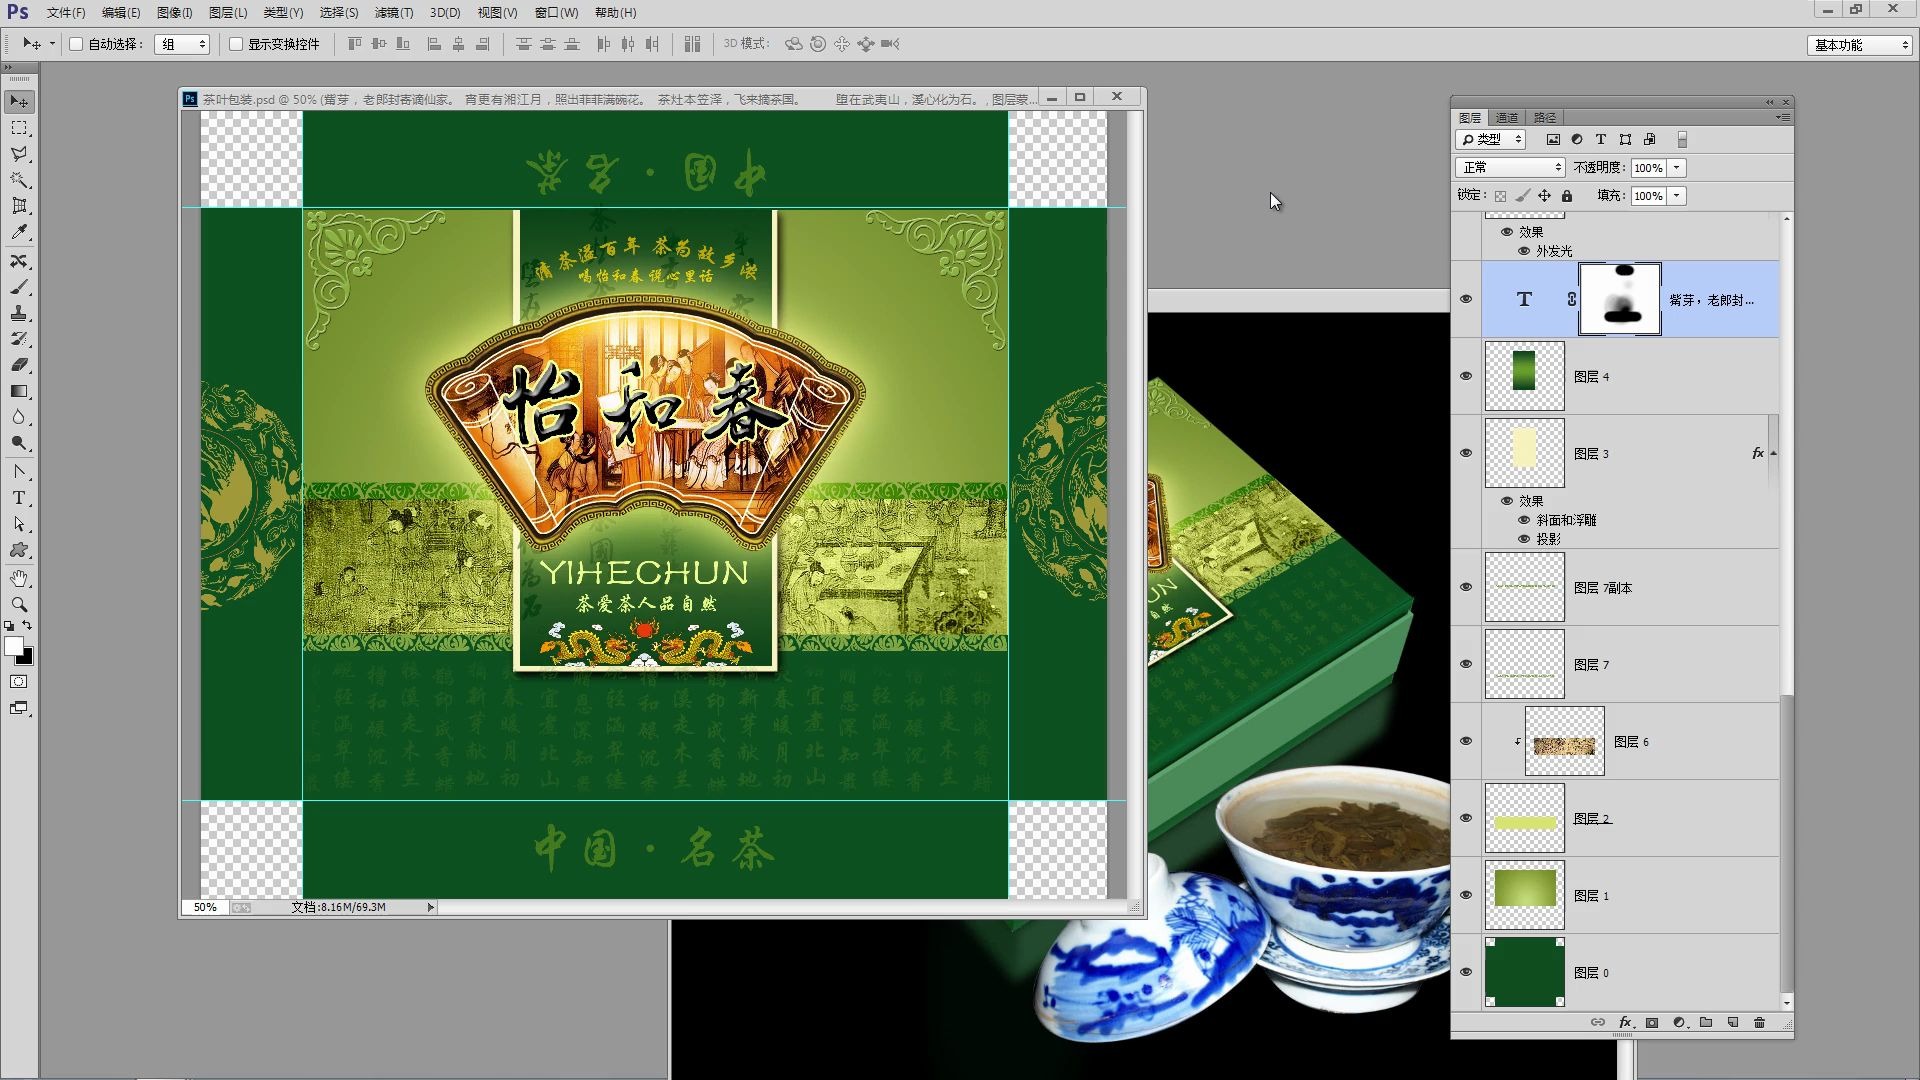Screen dimensions: 1920x1080
Task: Select the Crop tool
Action: click(x=19, y=206)
